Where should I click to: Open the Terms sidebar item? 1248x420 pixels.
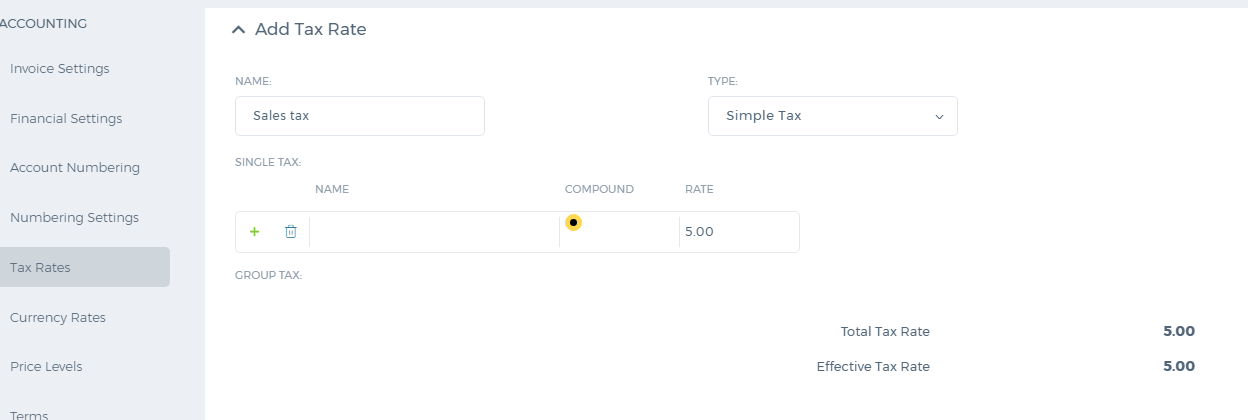[29, 414]
